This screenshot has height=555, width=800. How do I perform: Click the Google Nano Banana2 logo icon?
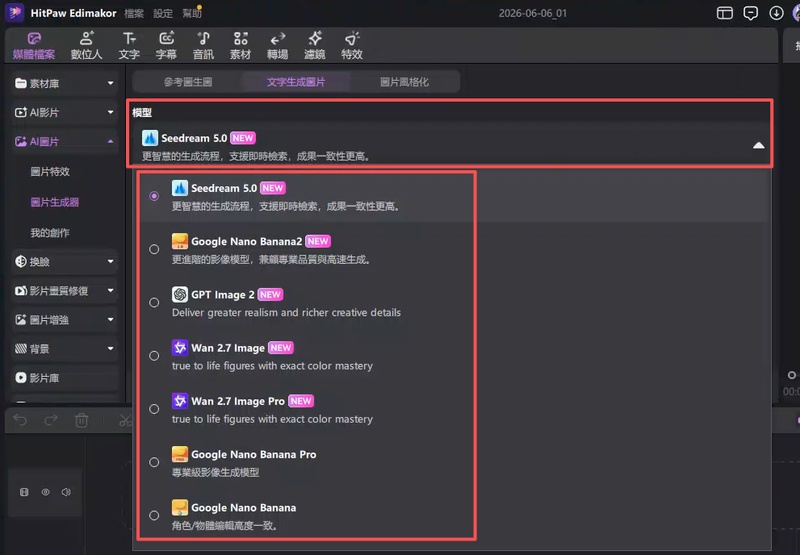point(180,241)
